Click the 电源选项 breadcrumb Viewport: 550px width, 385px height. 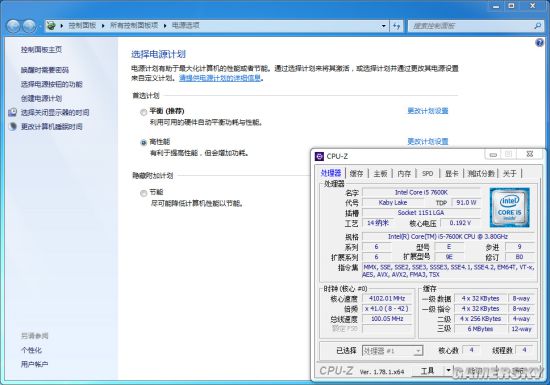click(x=186, y=26)
